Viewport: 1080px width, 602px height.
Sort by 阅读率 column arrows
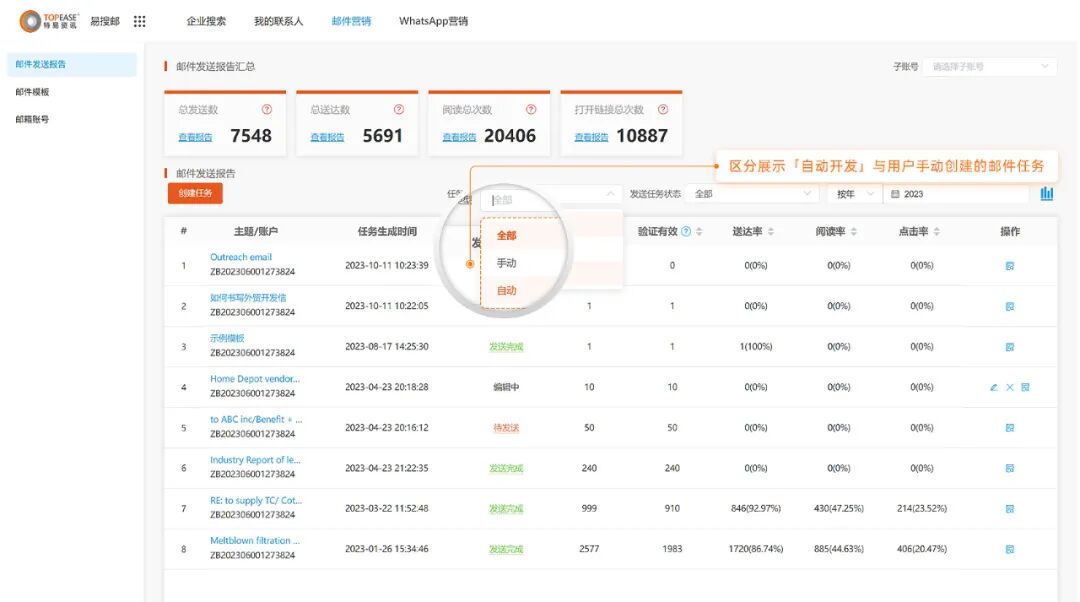click(x=853, y=231)
